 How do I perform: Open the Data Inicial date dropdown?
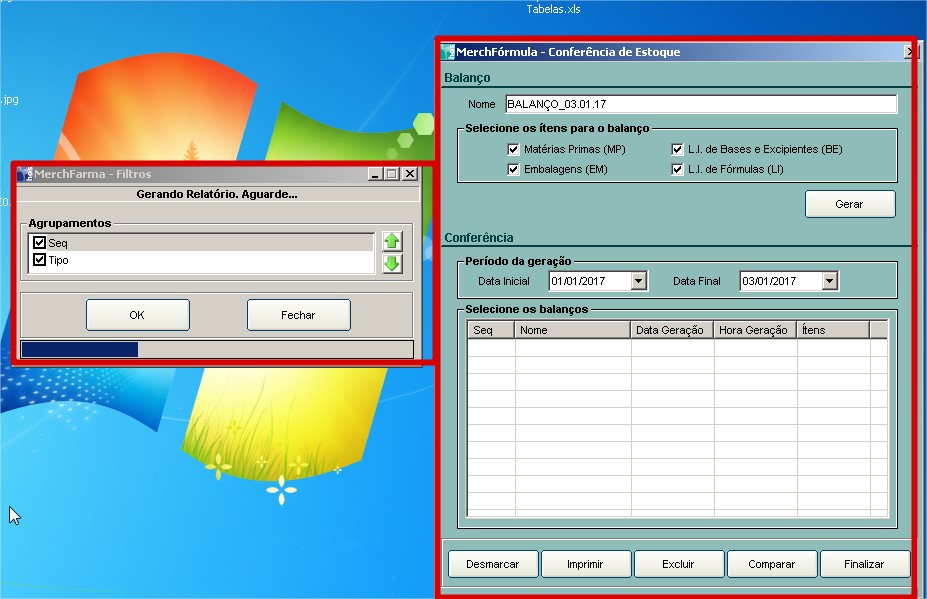(x=639, y=282)
